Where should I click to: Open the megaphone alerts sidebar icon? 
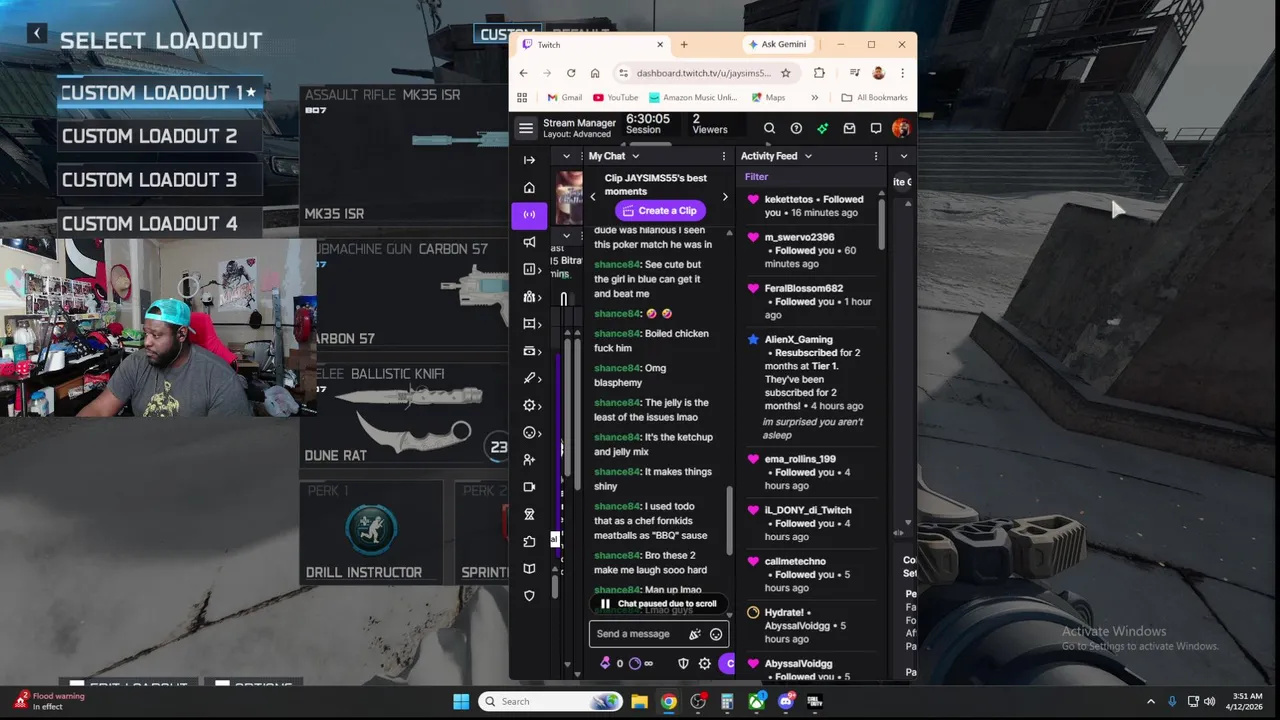coord(529,242)
